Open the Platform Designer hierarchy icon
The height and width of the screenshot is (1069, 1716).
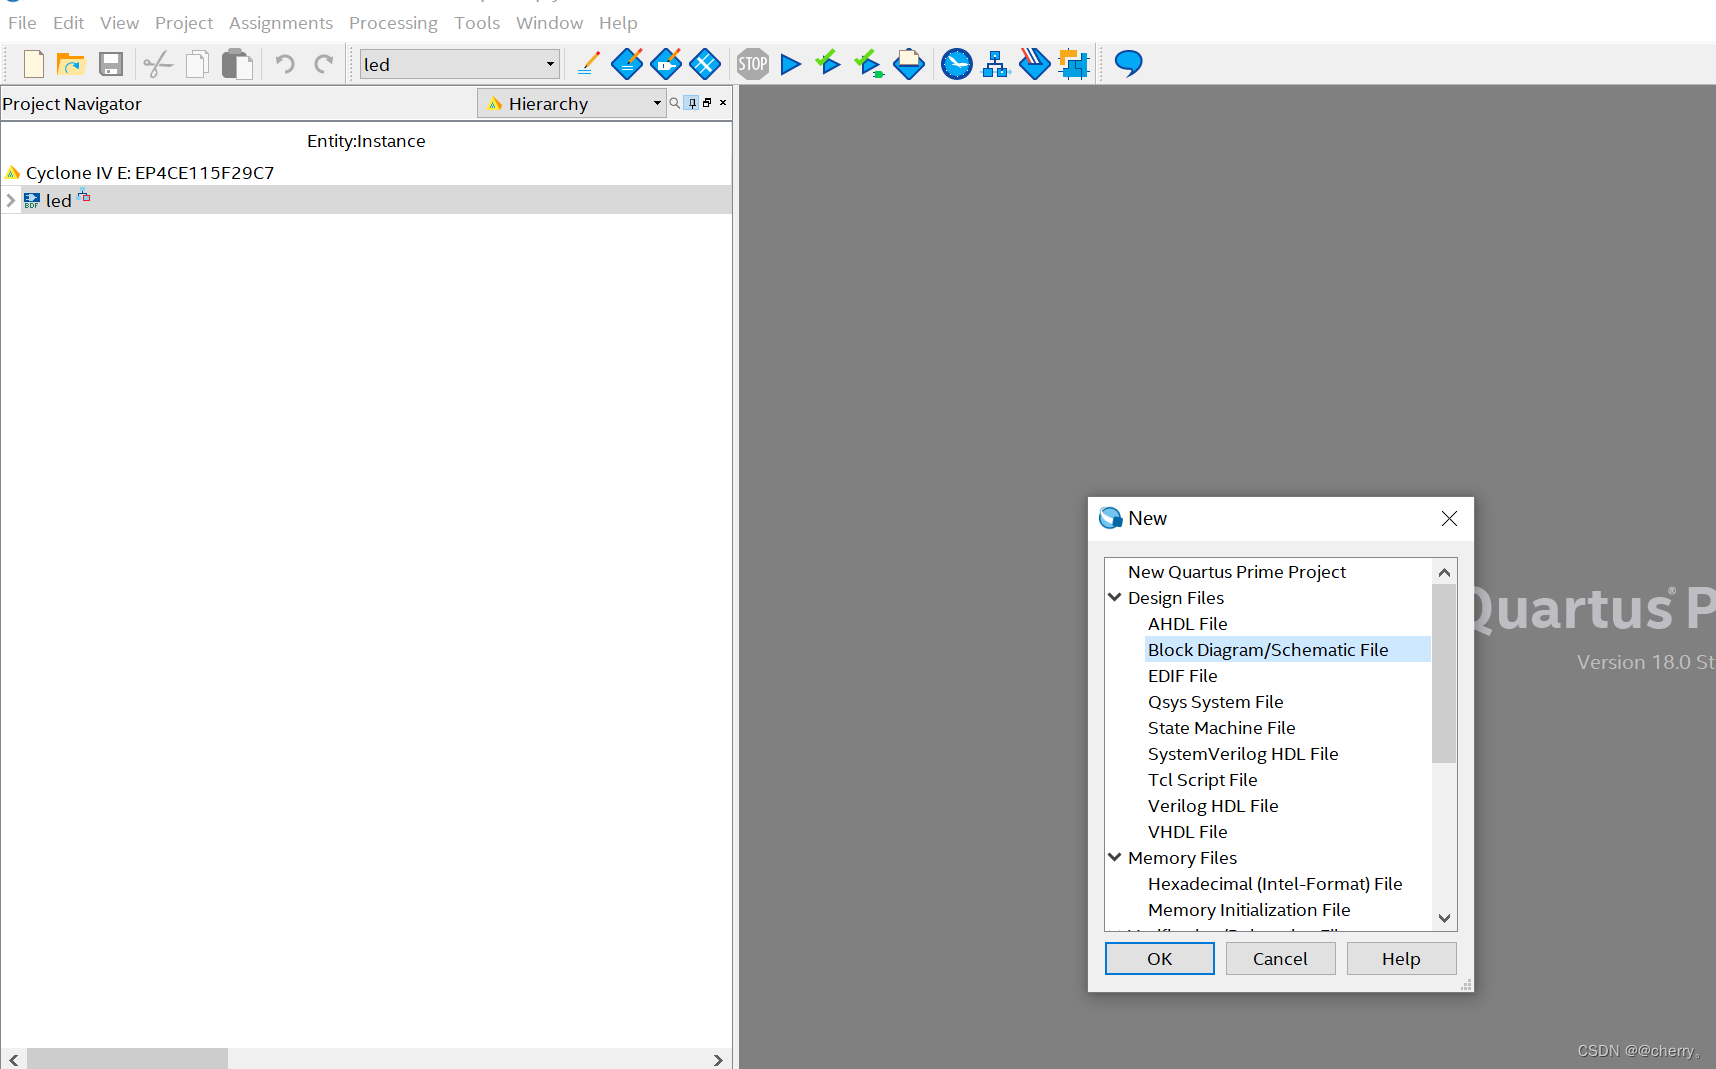[x=996, y=64]
